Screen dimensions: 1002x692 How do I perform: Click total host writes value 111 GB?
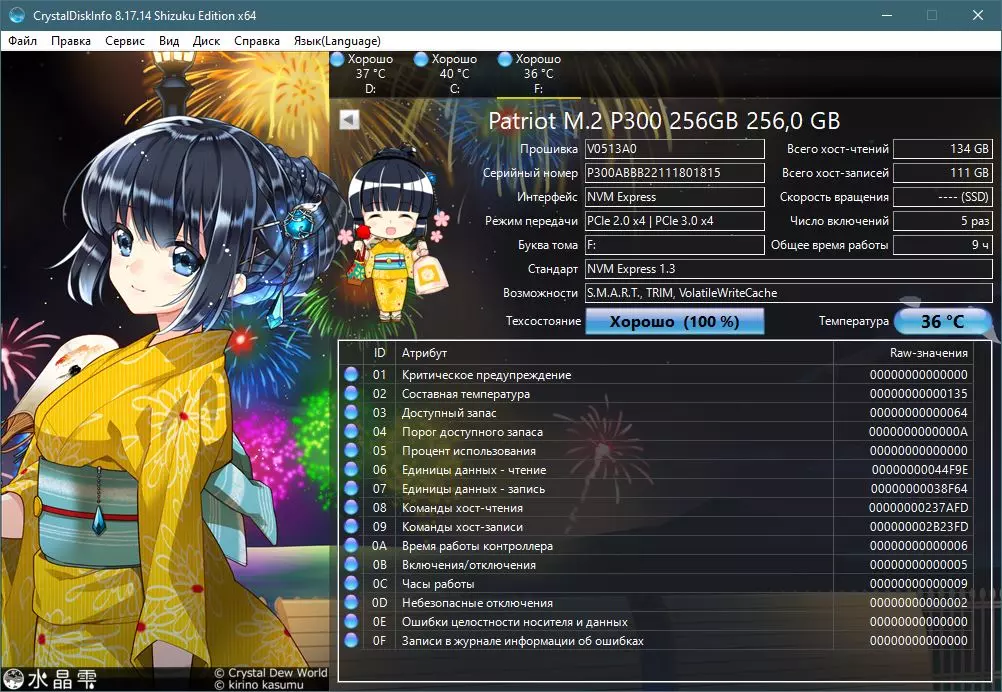point(943,173)
